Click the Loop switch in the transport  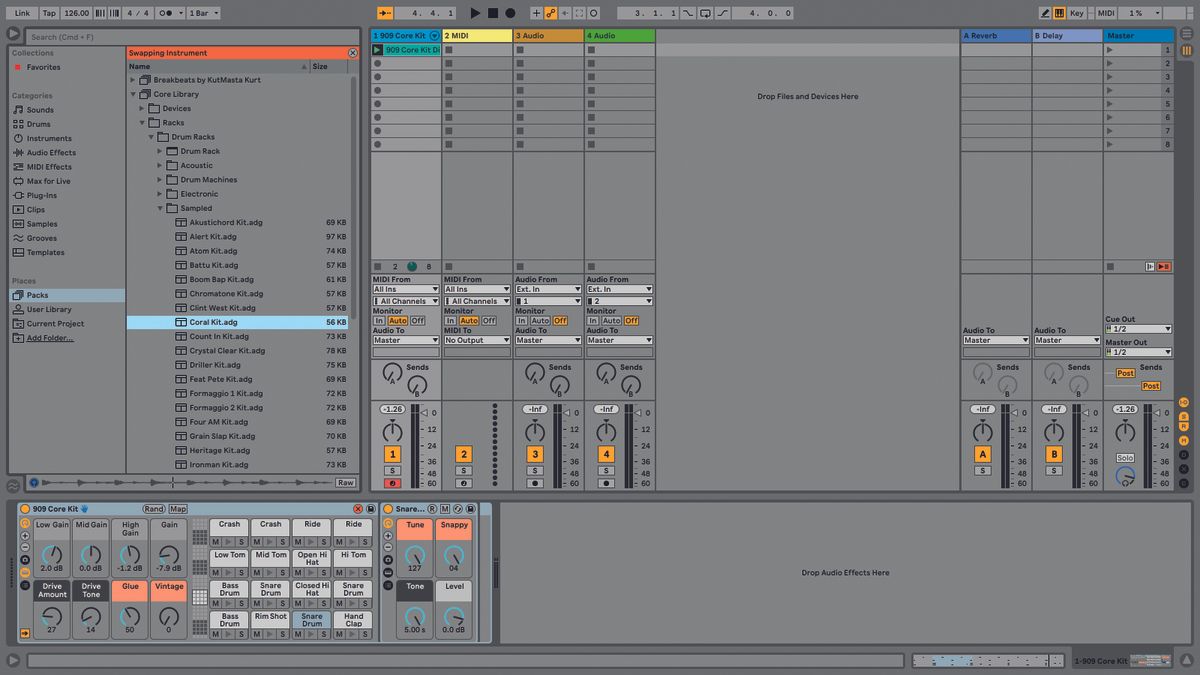[x=705, y=13]
